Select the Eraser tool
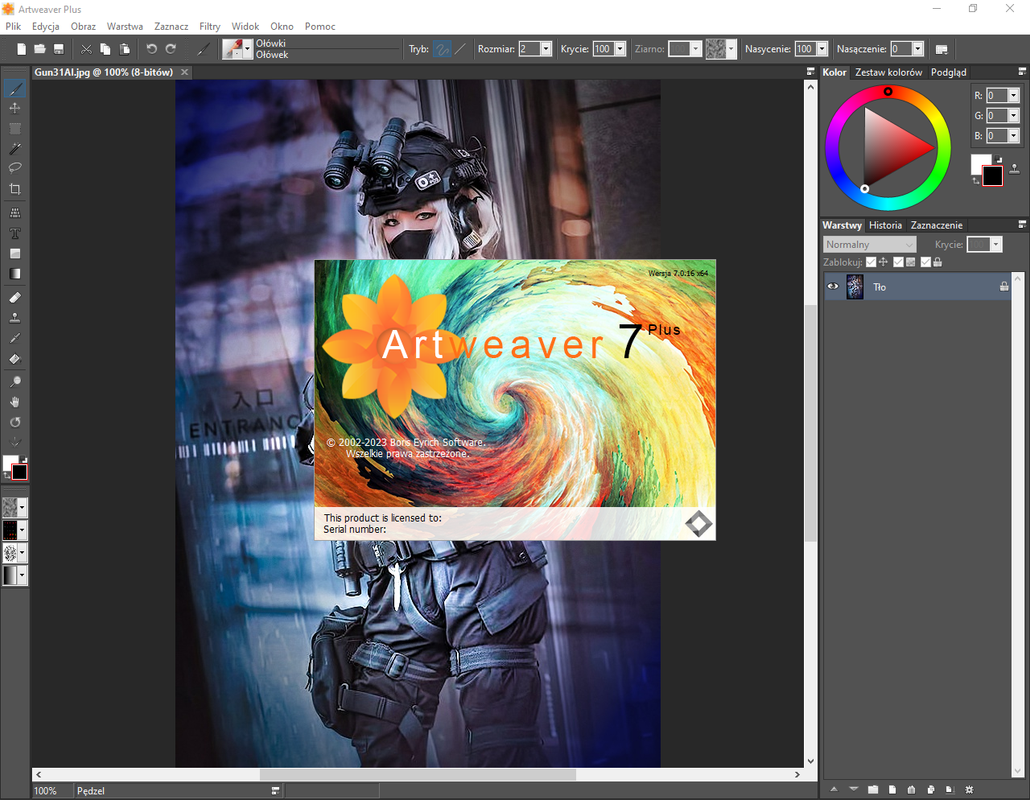The image size is (1030, 800). (x=15, y=298)
